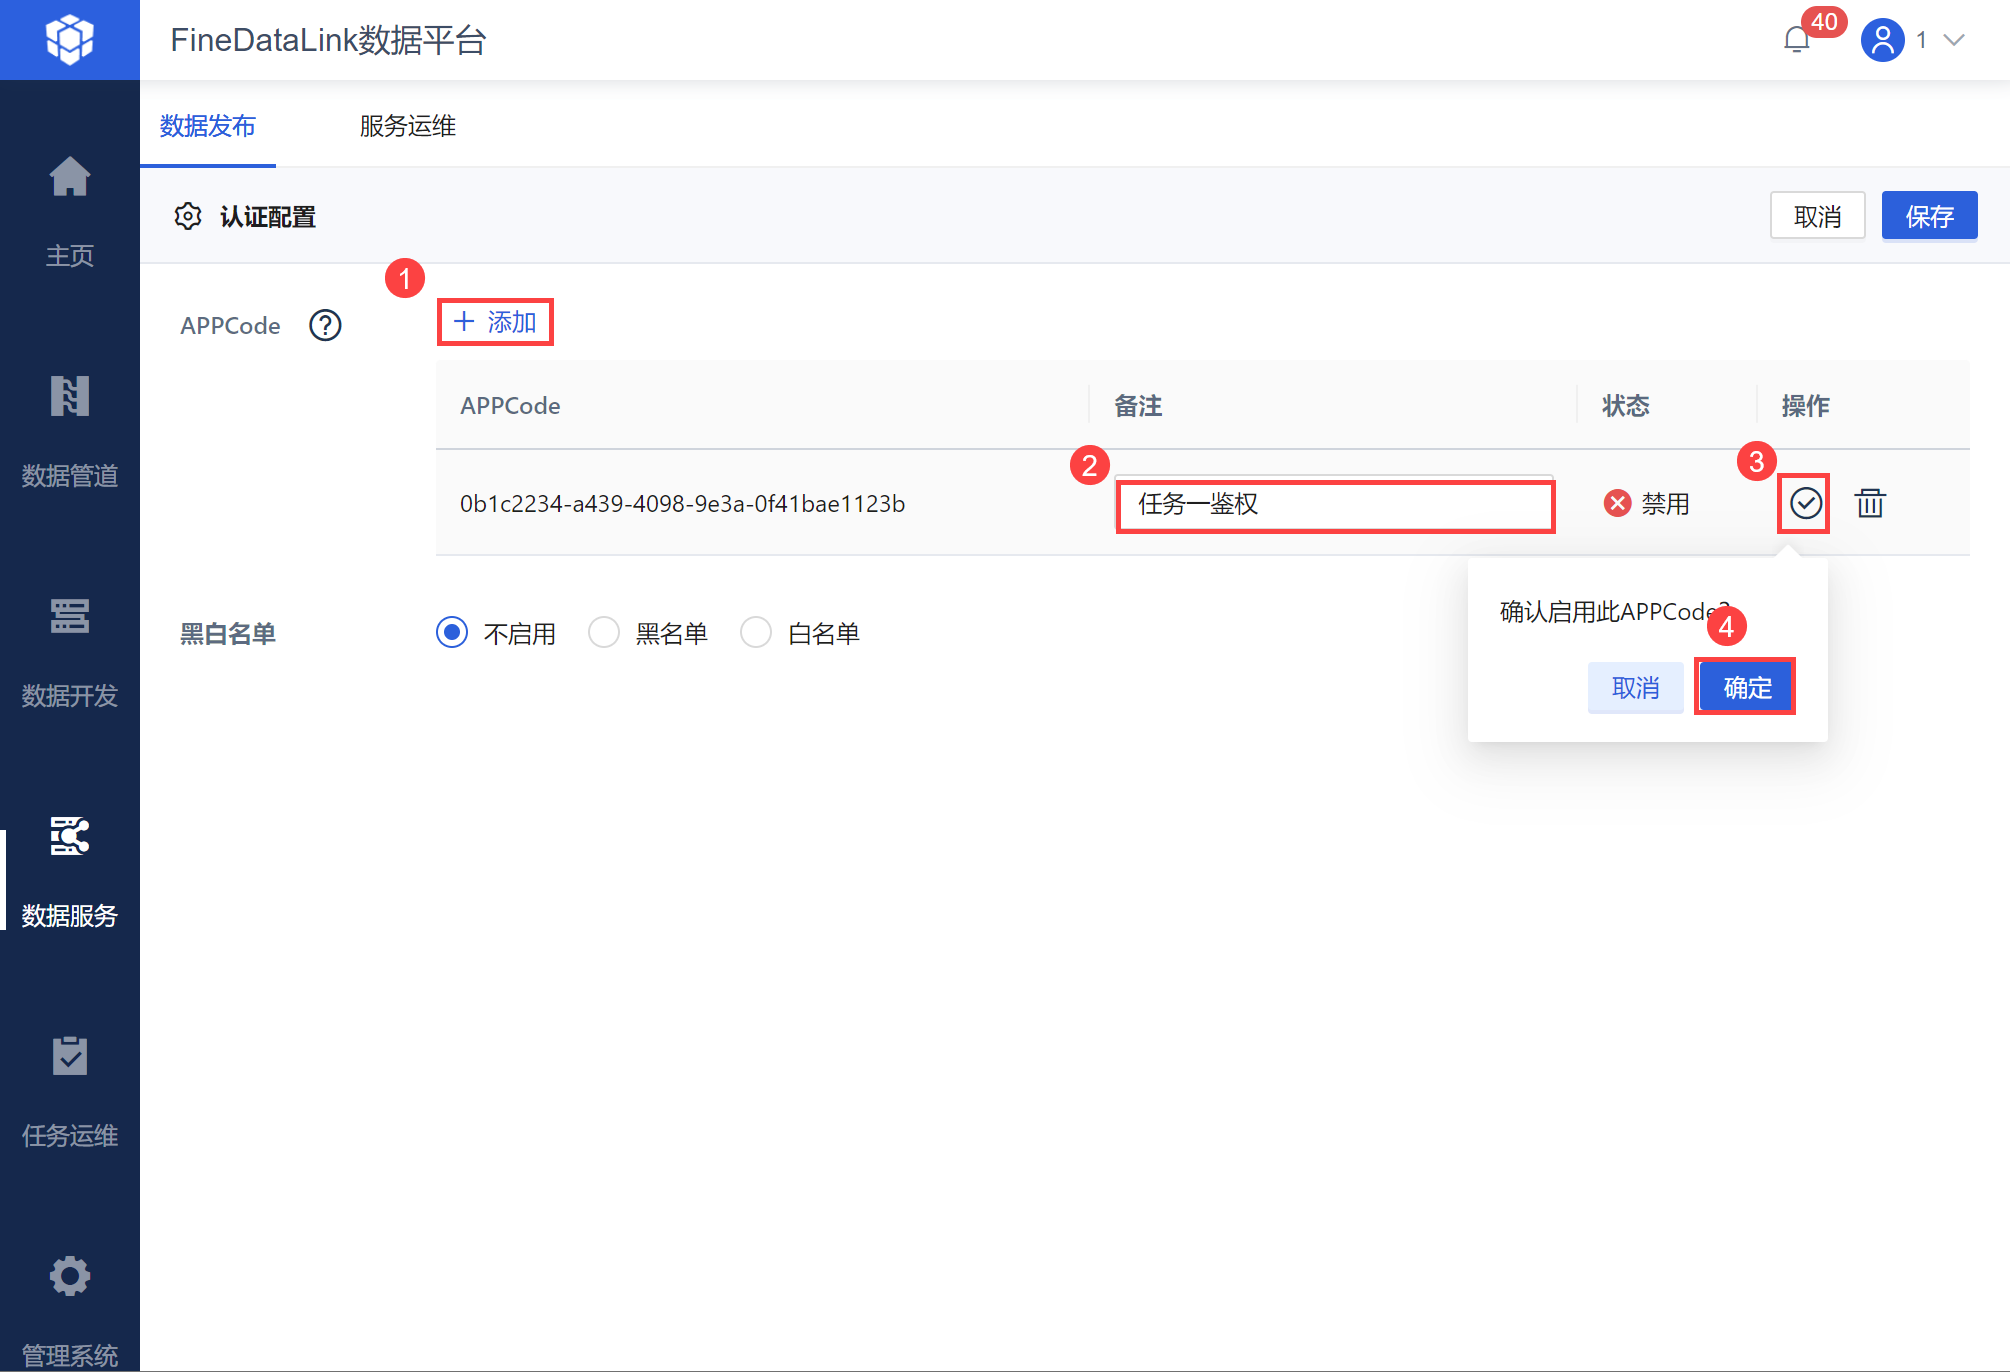Expand the user account dropdown arrow
This screenshot has width=2010, height=1372.
click(x=1954, y=40)
